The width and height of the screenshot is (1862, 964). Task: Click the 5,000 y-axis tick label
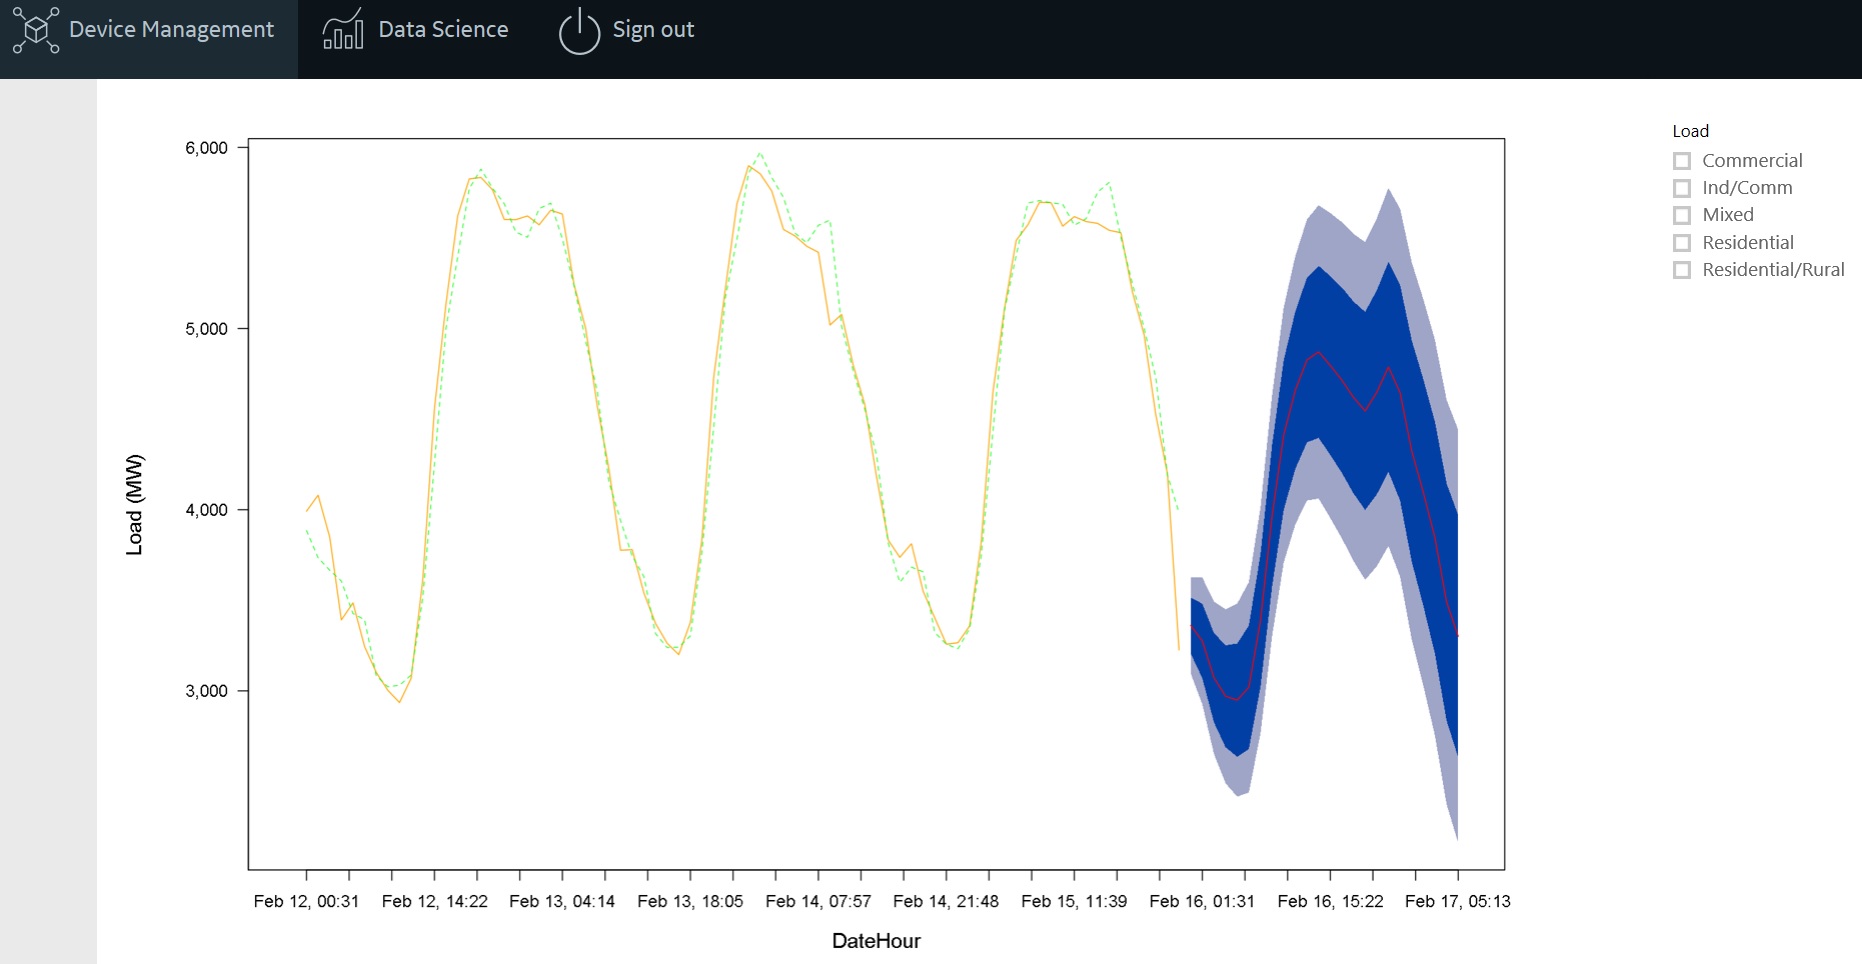tap(206, 329)
